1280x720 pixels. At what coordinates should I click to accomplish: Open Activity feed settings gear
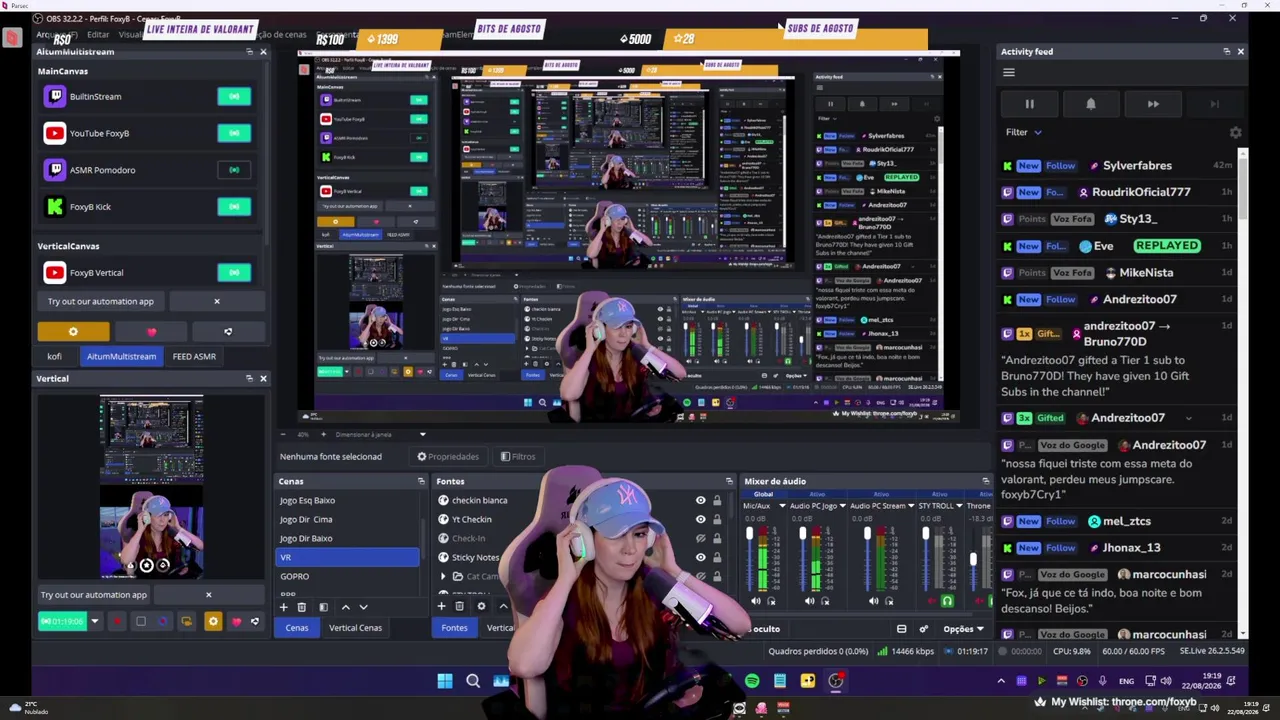click(x=1235, y=132)
